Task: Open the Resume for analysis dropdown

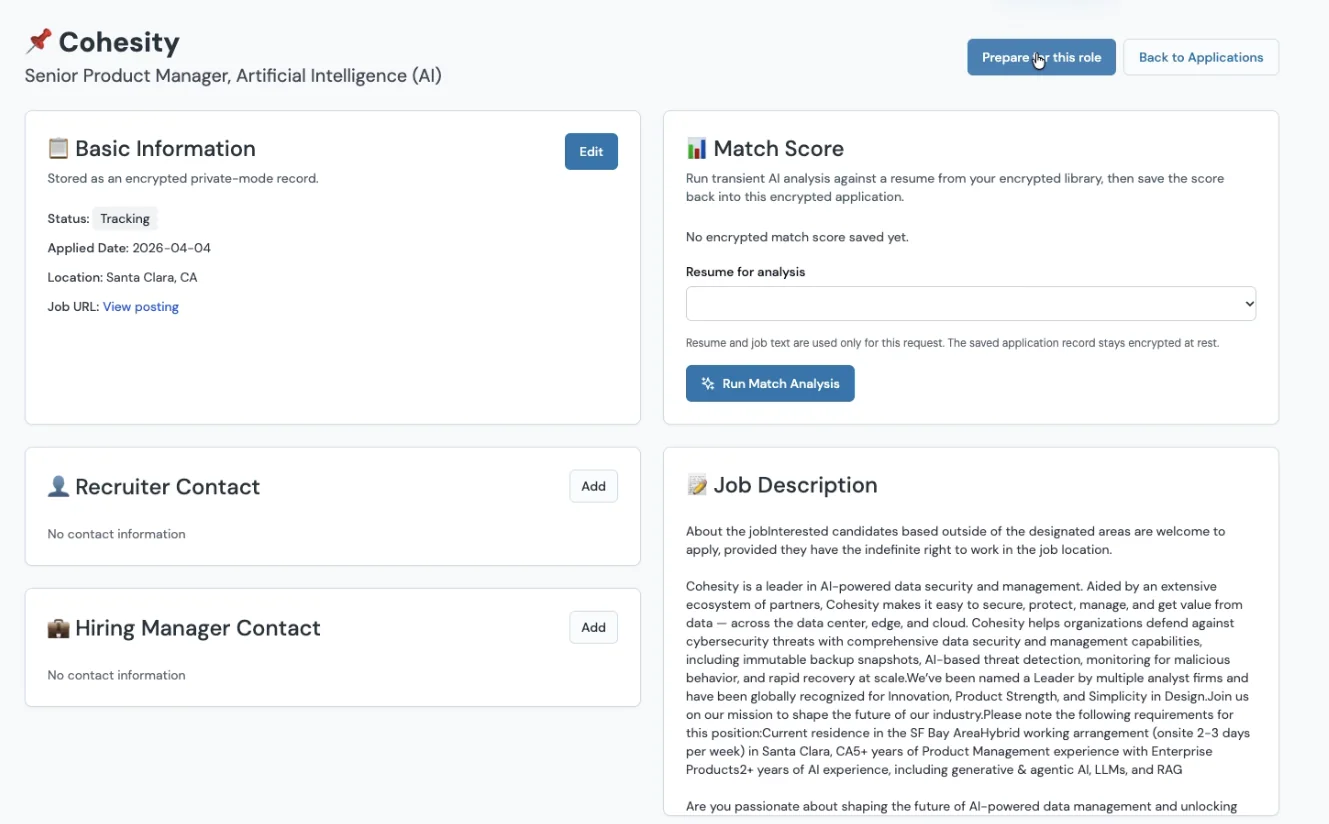Action: tap(971, 304)
